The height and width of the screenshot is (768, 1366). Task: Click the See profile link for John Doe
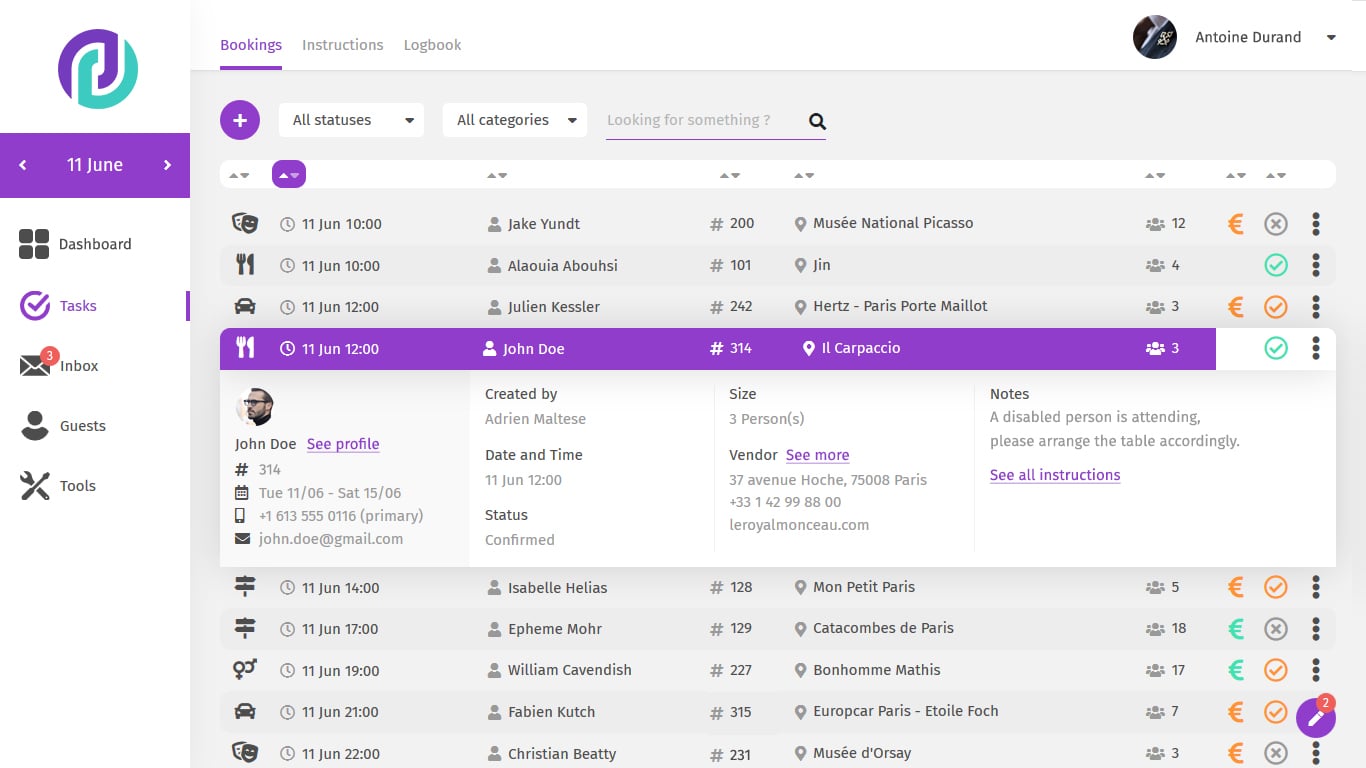pyautogui.click(x=343, y=444)
